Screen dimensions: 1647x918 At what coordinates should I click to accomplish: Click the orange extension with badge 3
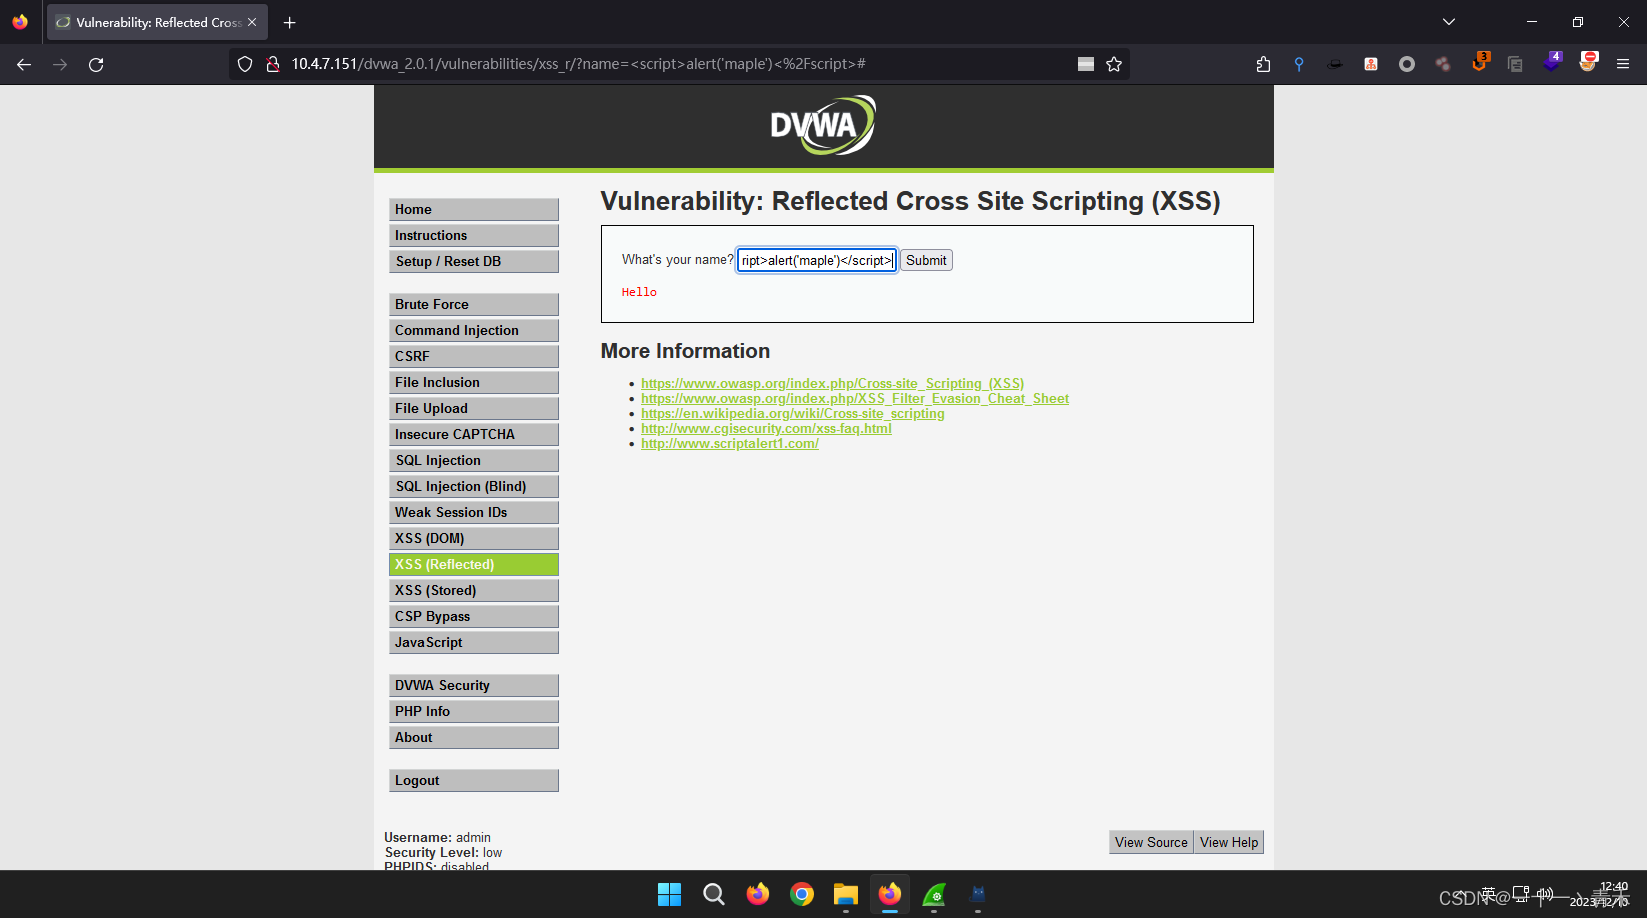[1480, 62]
